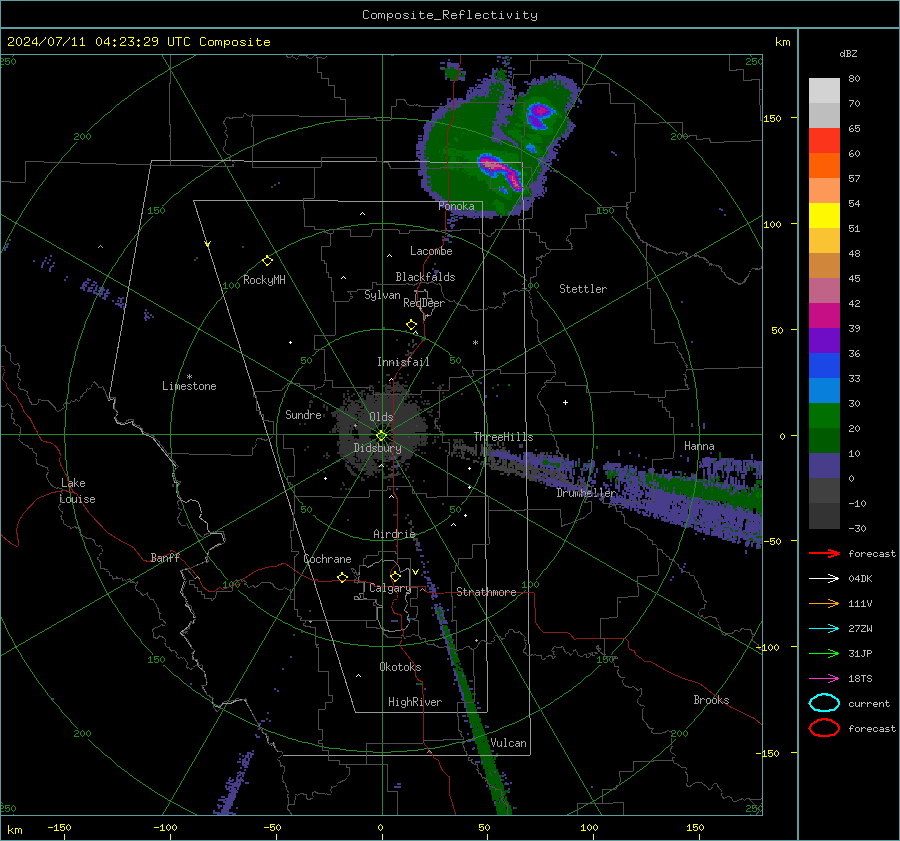Click the Drumheller city label
900x841 pixels.
click(586, 493)
